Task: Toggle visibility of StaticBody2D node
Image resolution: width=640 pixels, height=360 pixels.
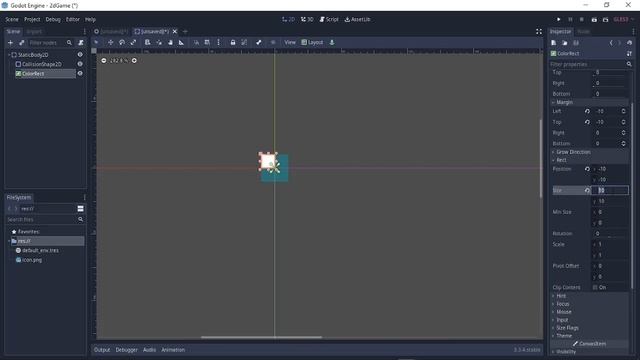Action: (80, 54)
